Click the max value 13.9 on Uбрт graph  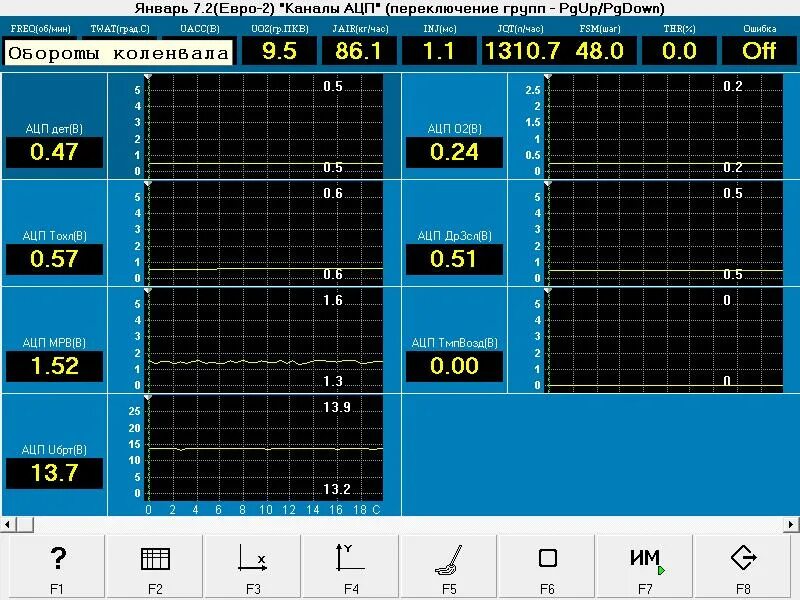pyautogui.click(x=337, y=407)
